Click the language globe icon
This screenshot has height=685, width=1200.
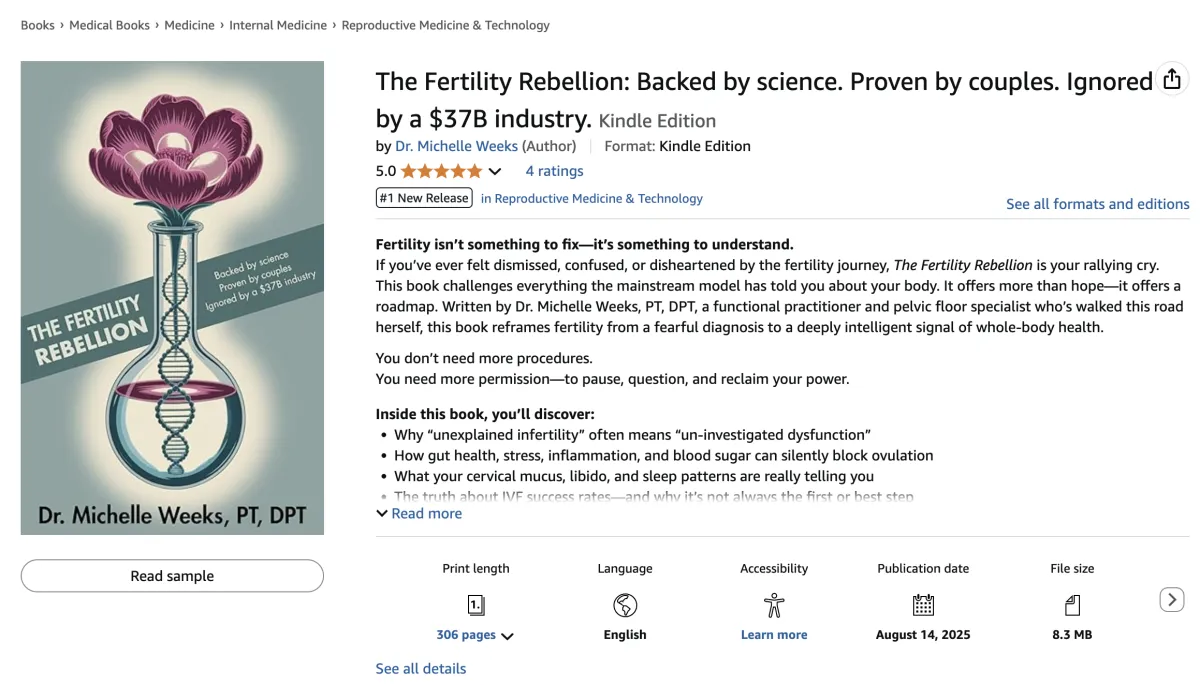[625, 605]
